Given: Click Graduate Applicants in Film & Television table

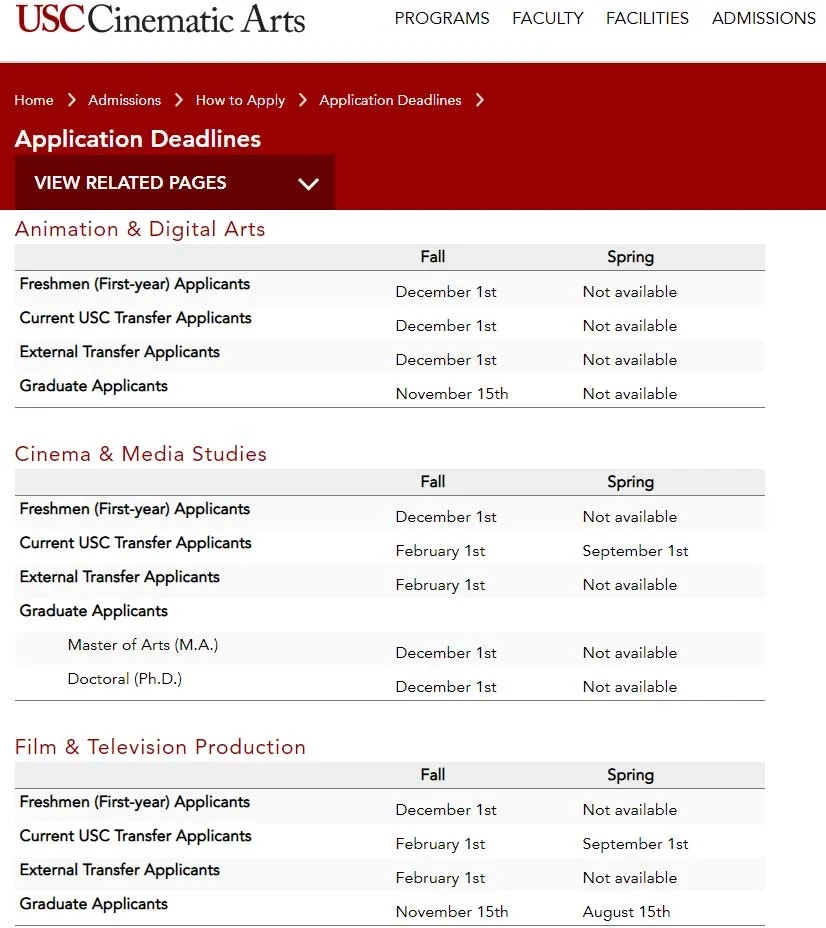Looking at the screenshot, I should tap(93, 904).
